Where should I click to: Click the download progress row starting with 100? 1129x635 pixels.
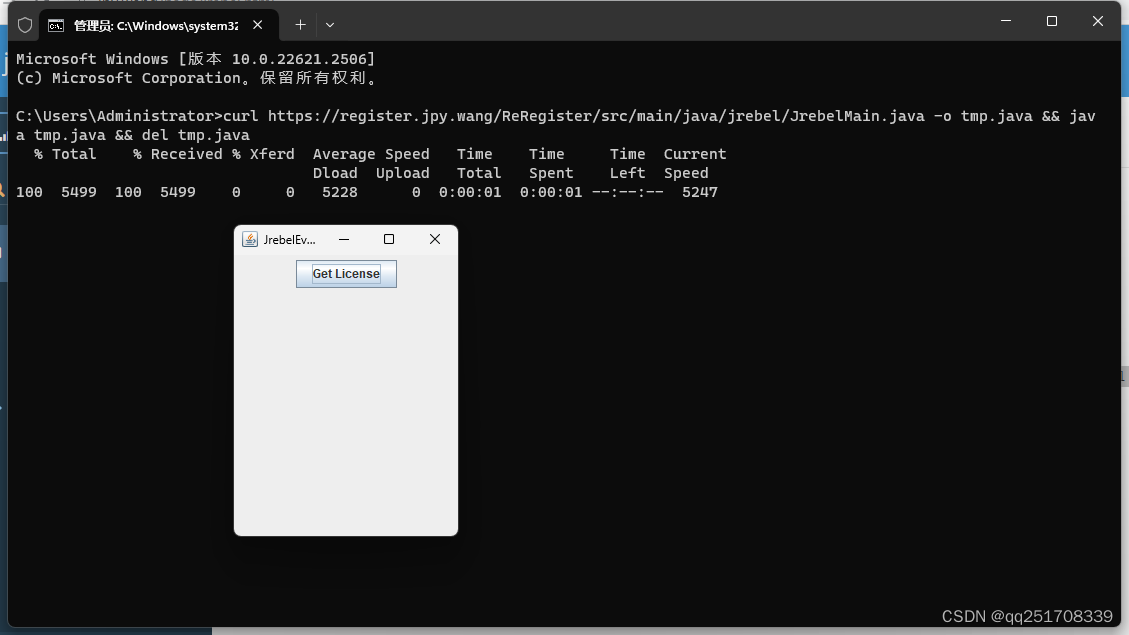pos(366,192)
